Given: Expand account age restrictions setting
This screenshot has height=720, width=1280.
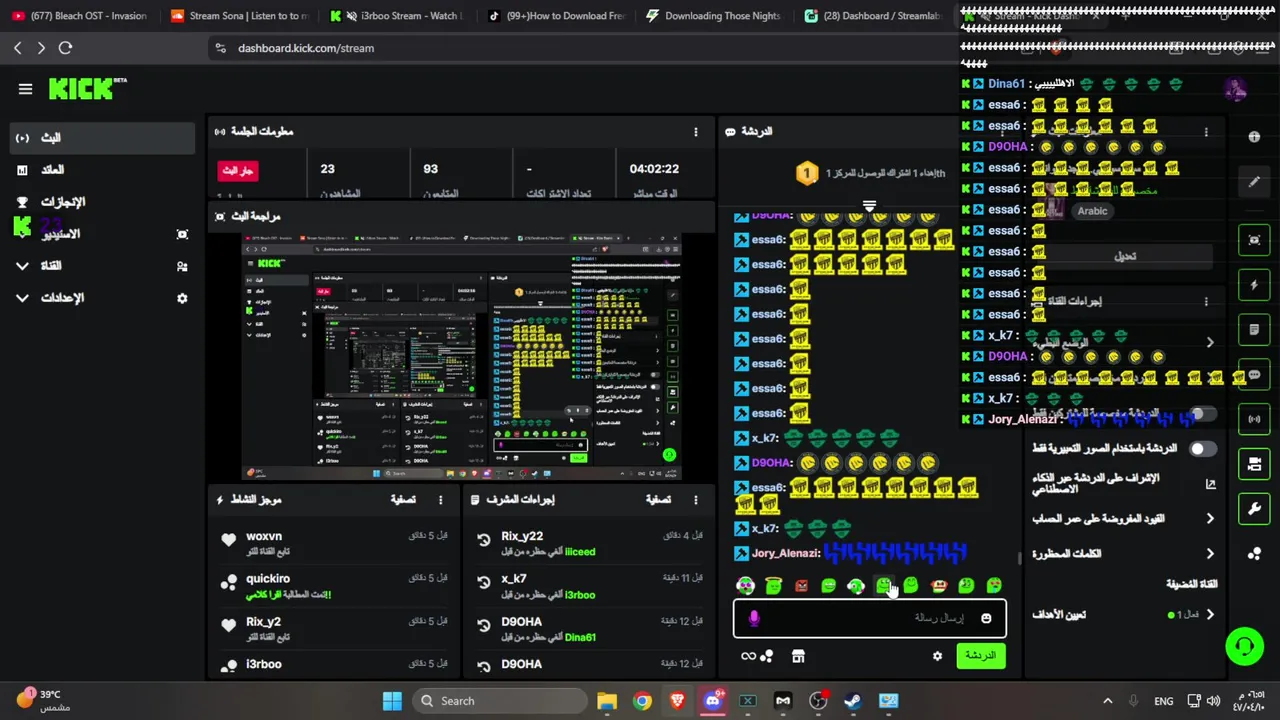Looking at the screenshot, I should point(1124,519).
